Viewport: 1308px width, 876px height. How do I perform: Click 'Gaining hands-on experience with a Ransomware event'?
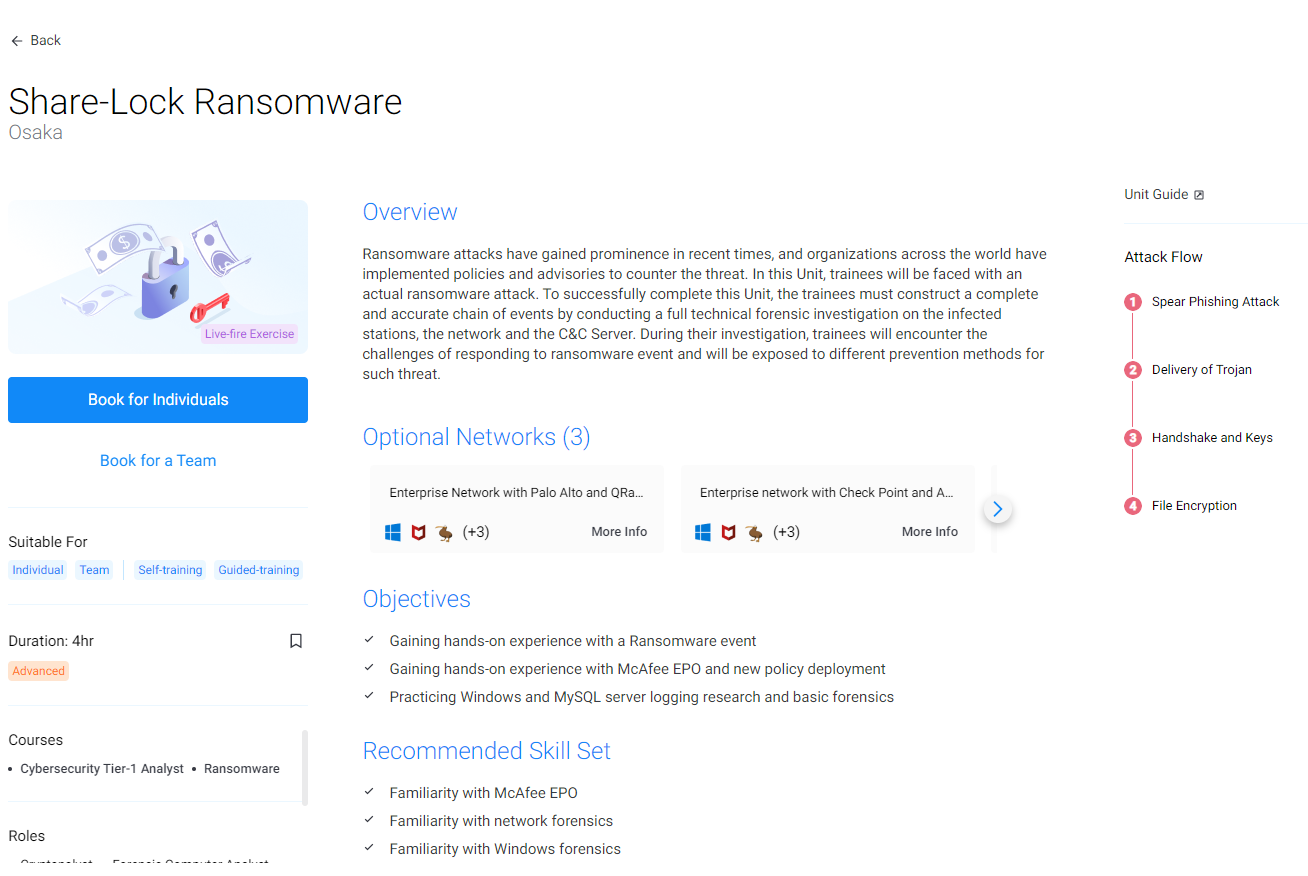(573, 641)
